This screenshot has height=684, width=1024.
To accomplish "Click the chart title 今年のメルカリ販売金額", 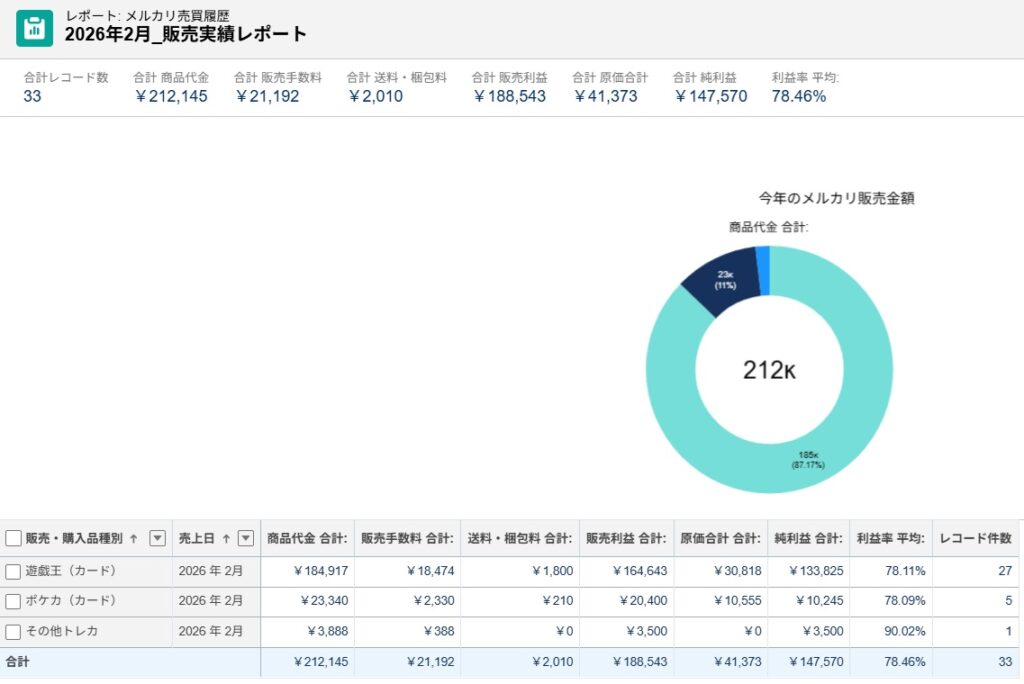I will tap(838, 198).
